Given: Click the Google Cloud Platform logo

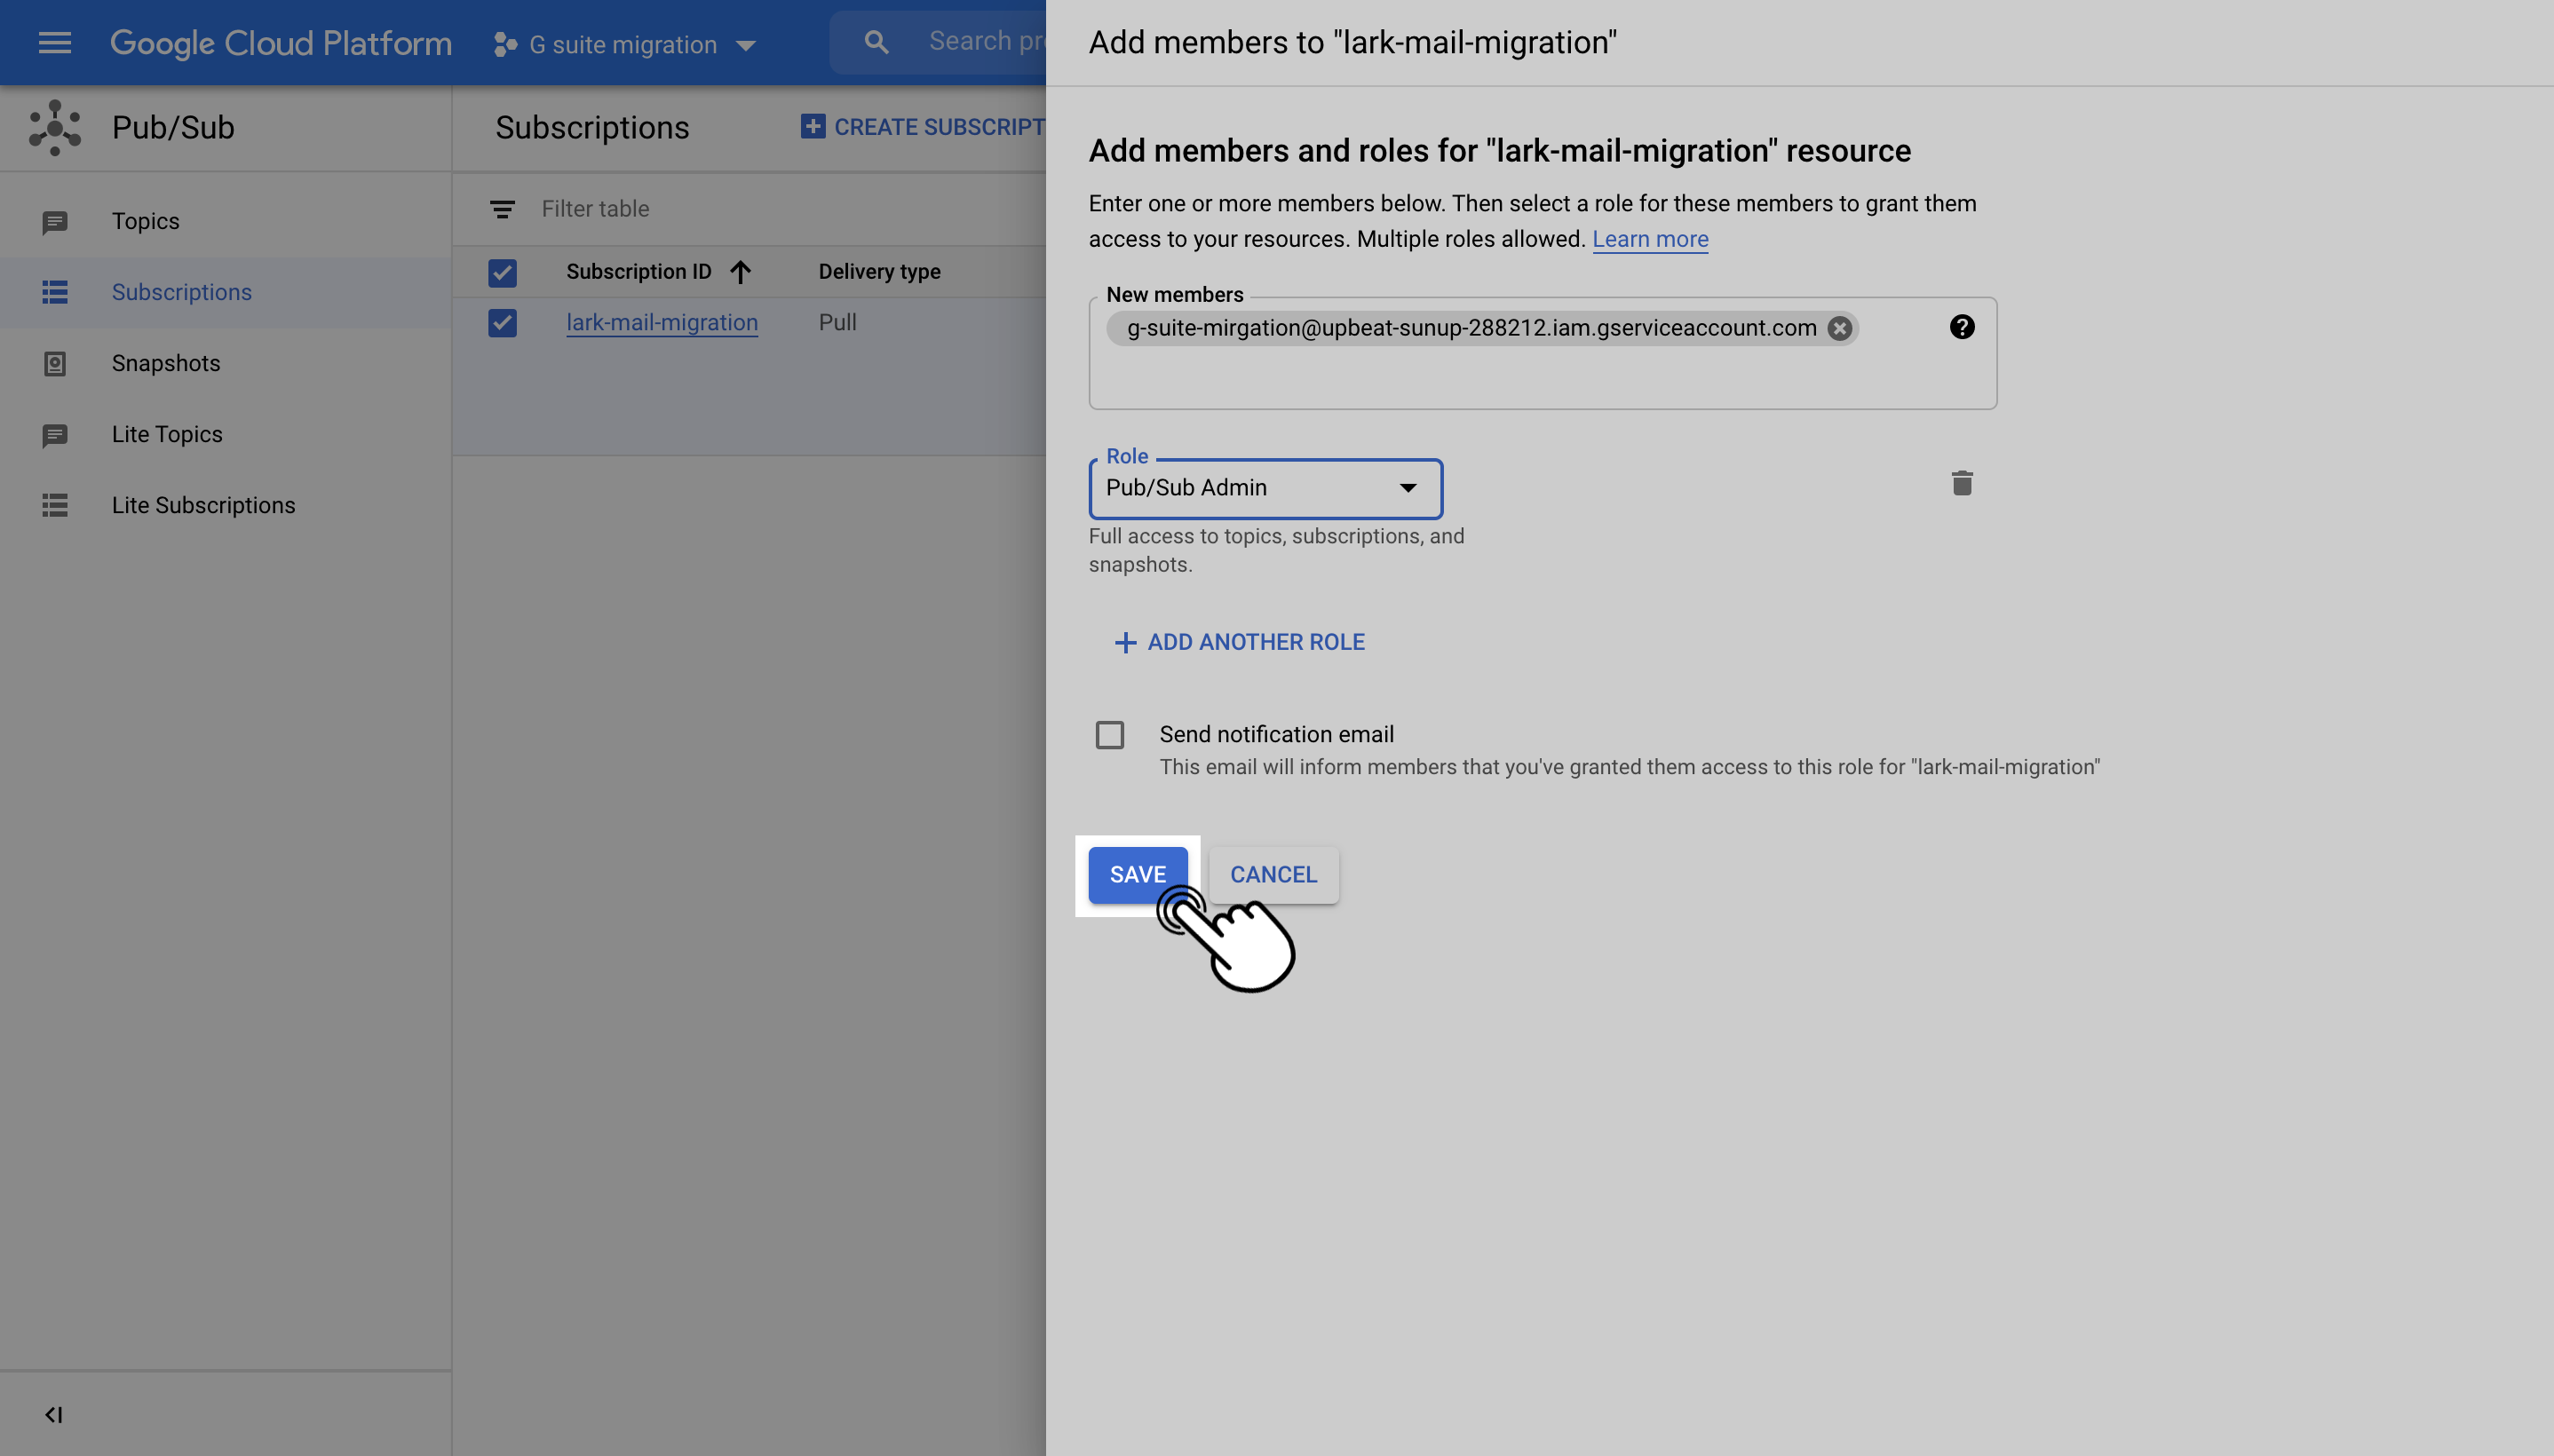Looking at the screenshot, I should tap(280, 43).
